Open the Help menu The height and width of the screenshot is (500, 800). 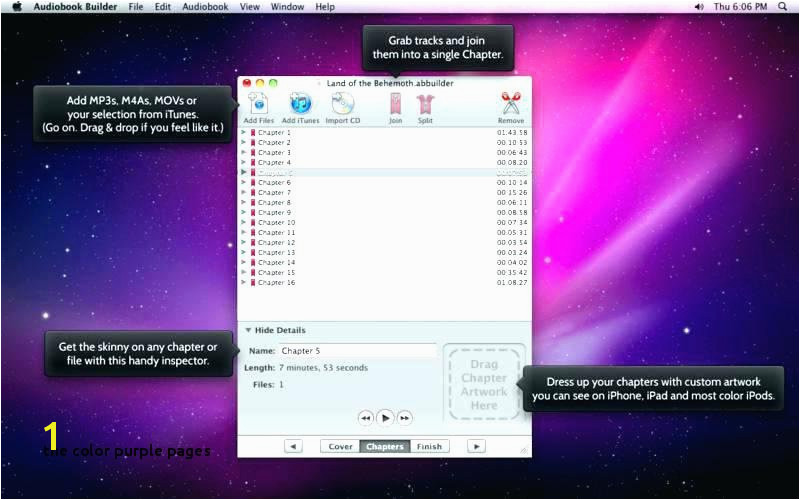coord(325,7)
